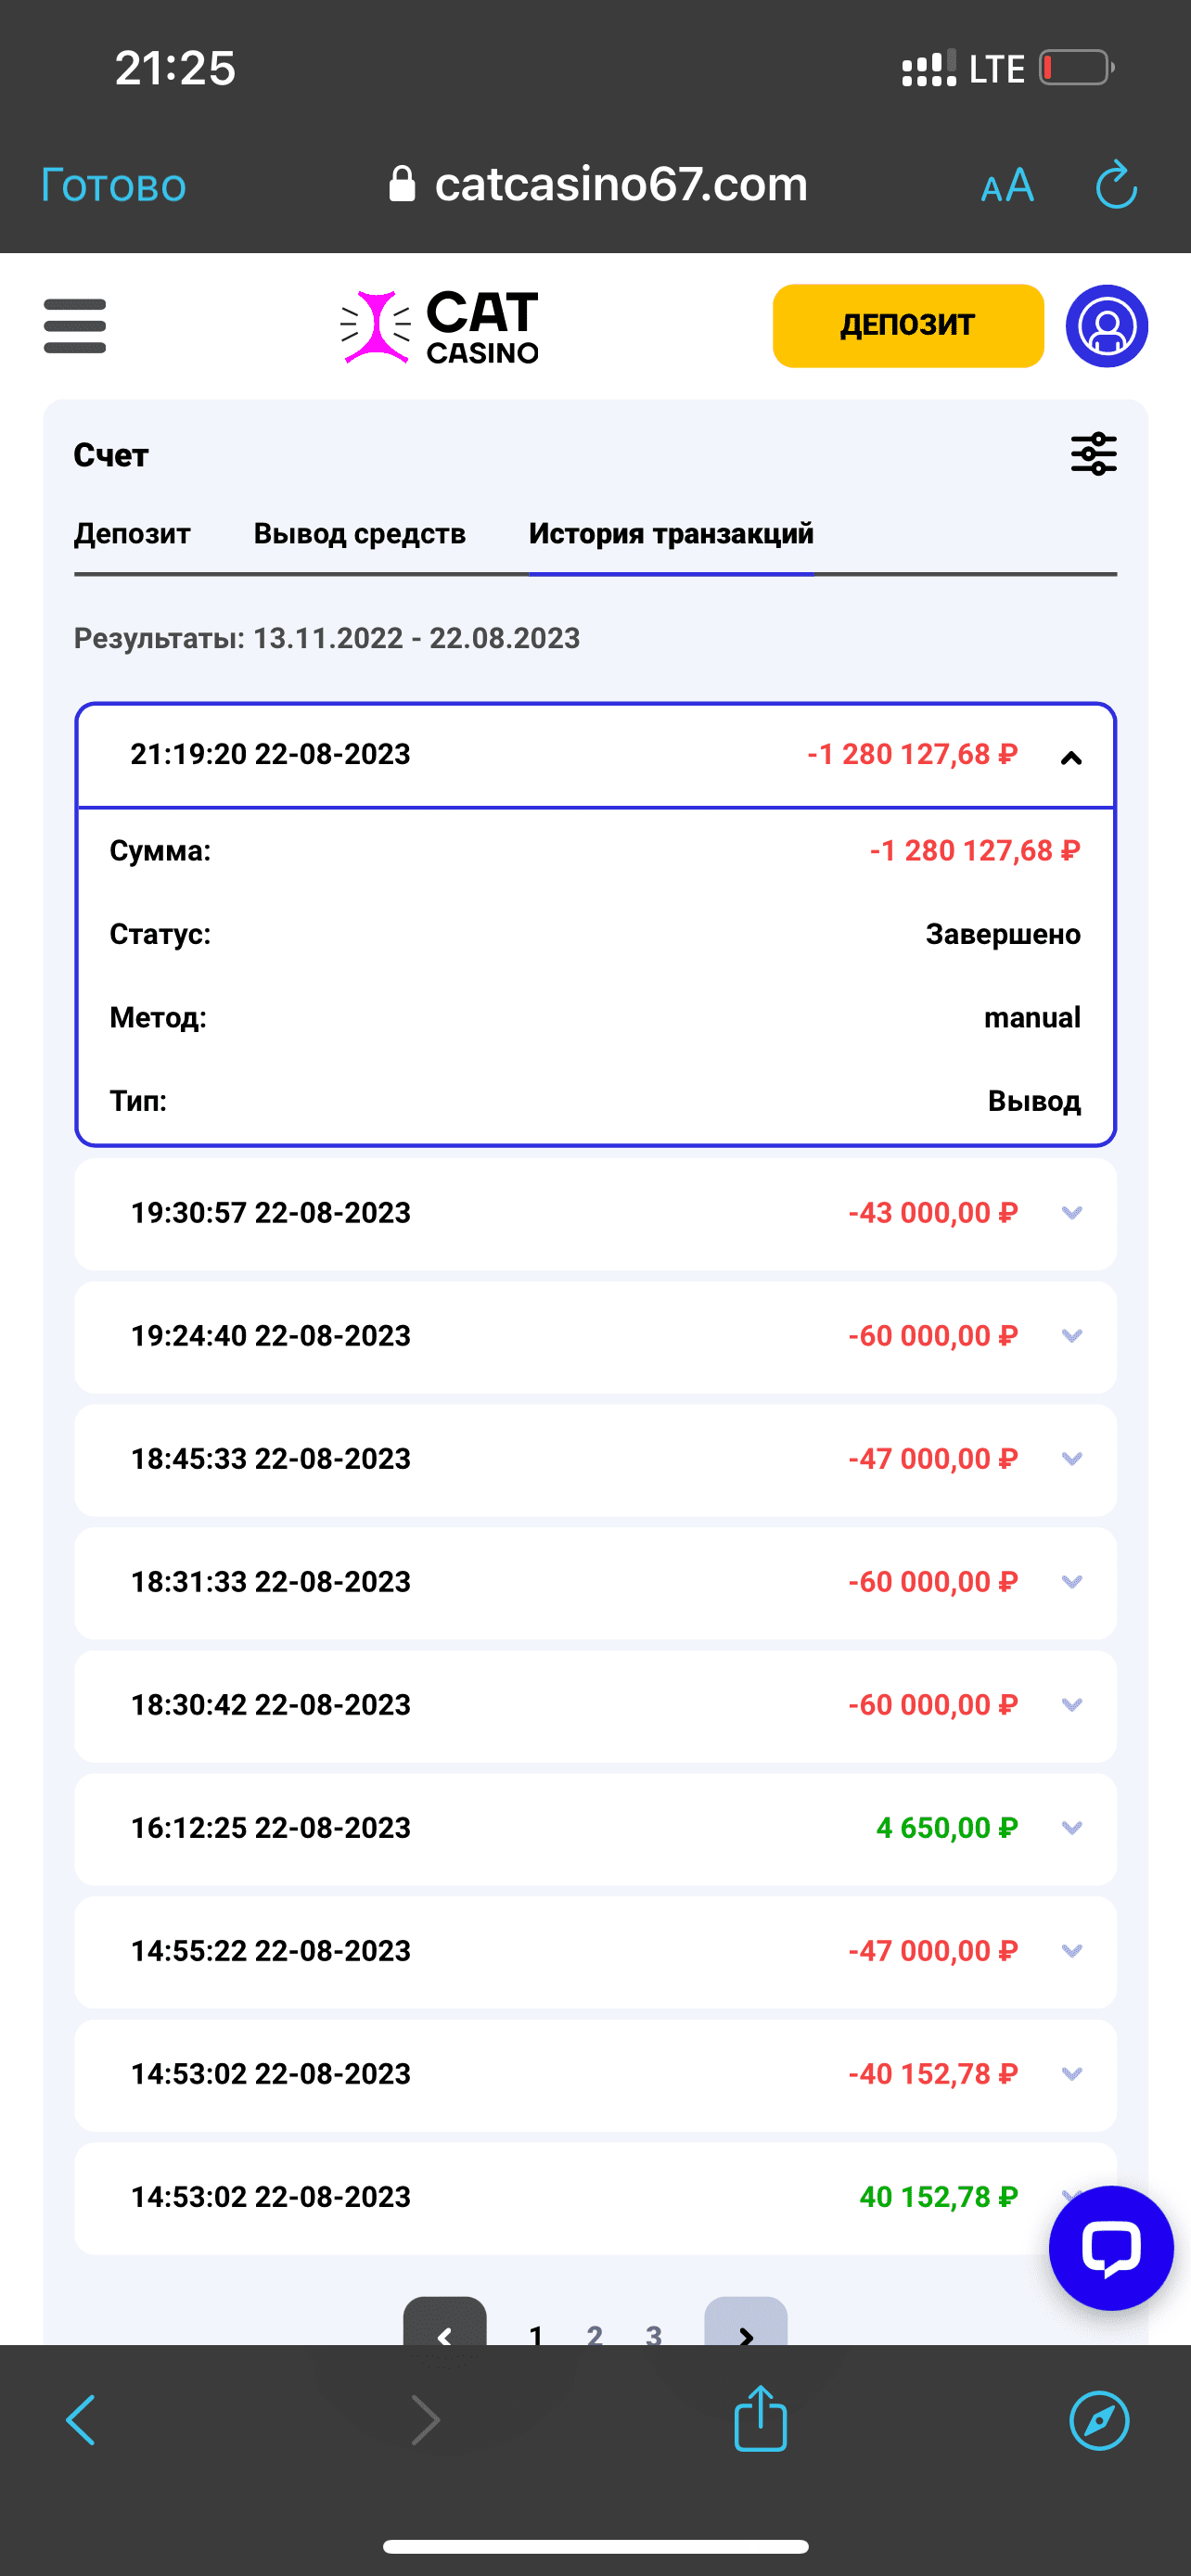1191x2576 pixels.
Task: Expand the 14:55:22 transaction row
Action: click(595, 1951)
